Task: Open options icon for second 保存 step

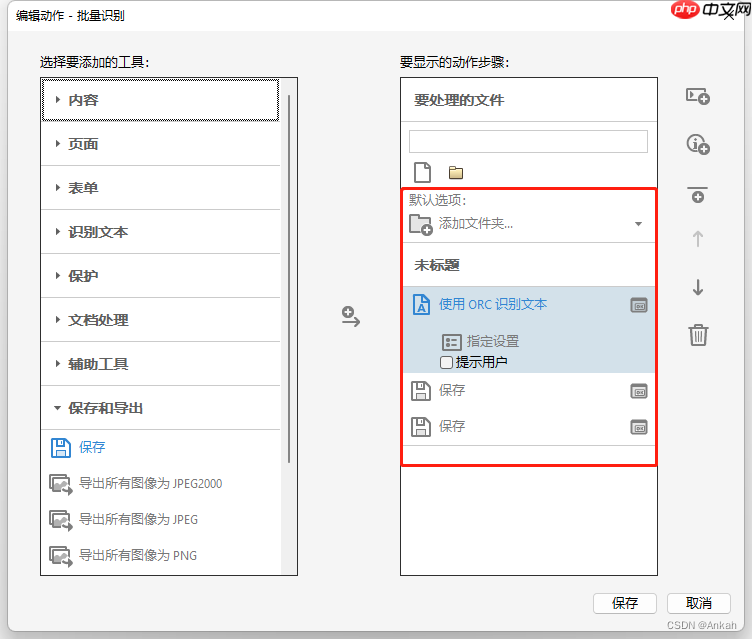Action: coord(639,427)
